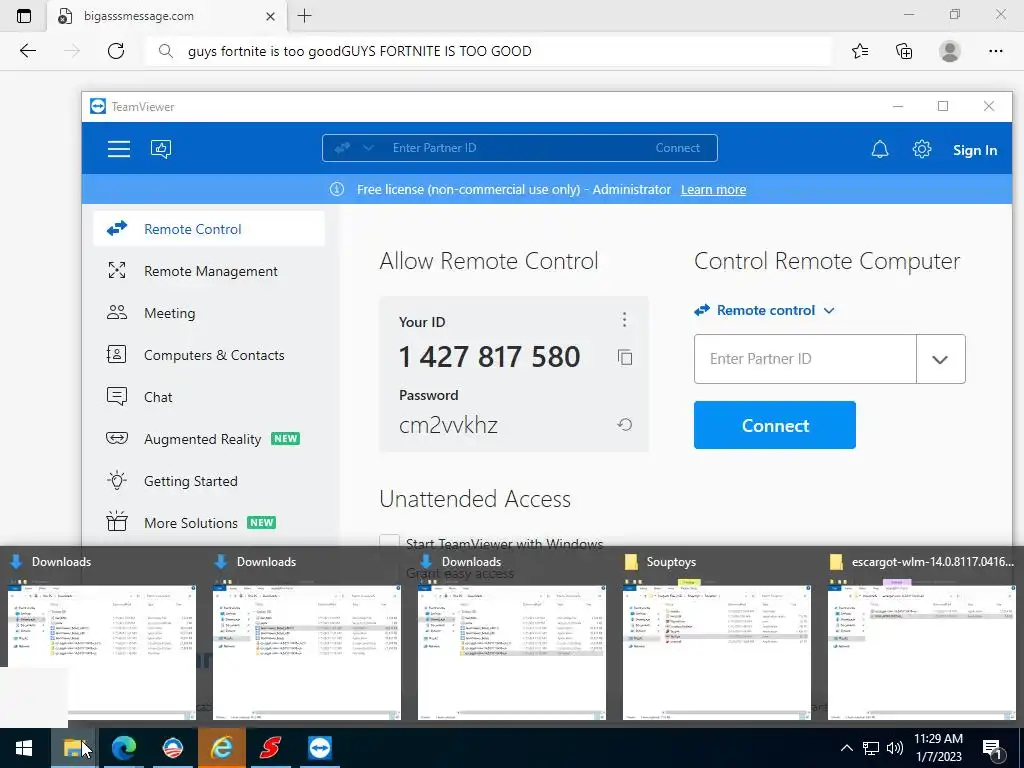1024x768 pixels.
Task: Click the blue Connect button
Action: click(x=775, y=425)
